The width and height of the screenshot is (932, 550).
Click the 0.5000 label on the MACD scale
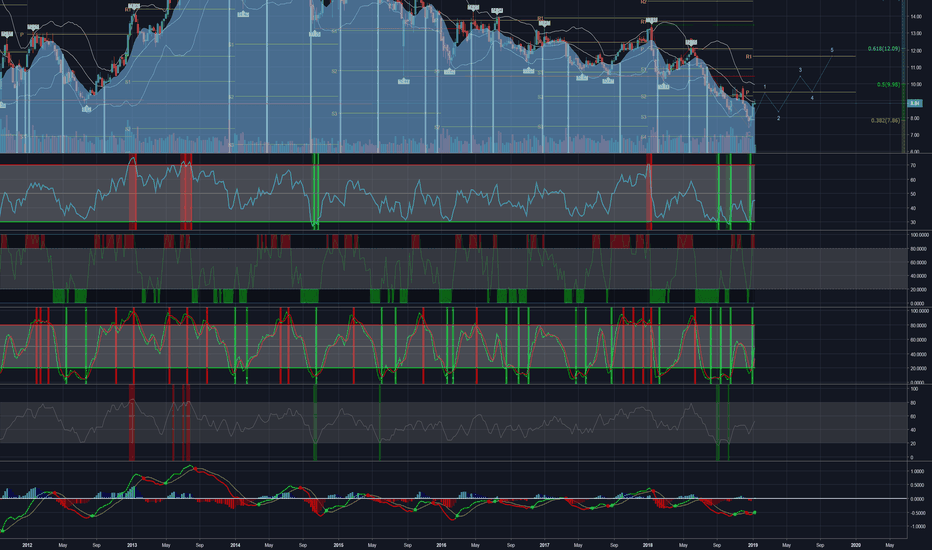tap(918, 485)
